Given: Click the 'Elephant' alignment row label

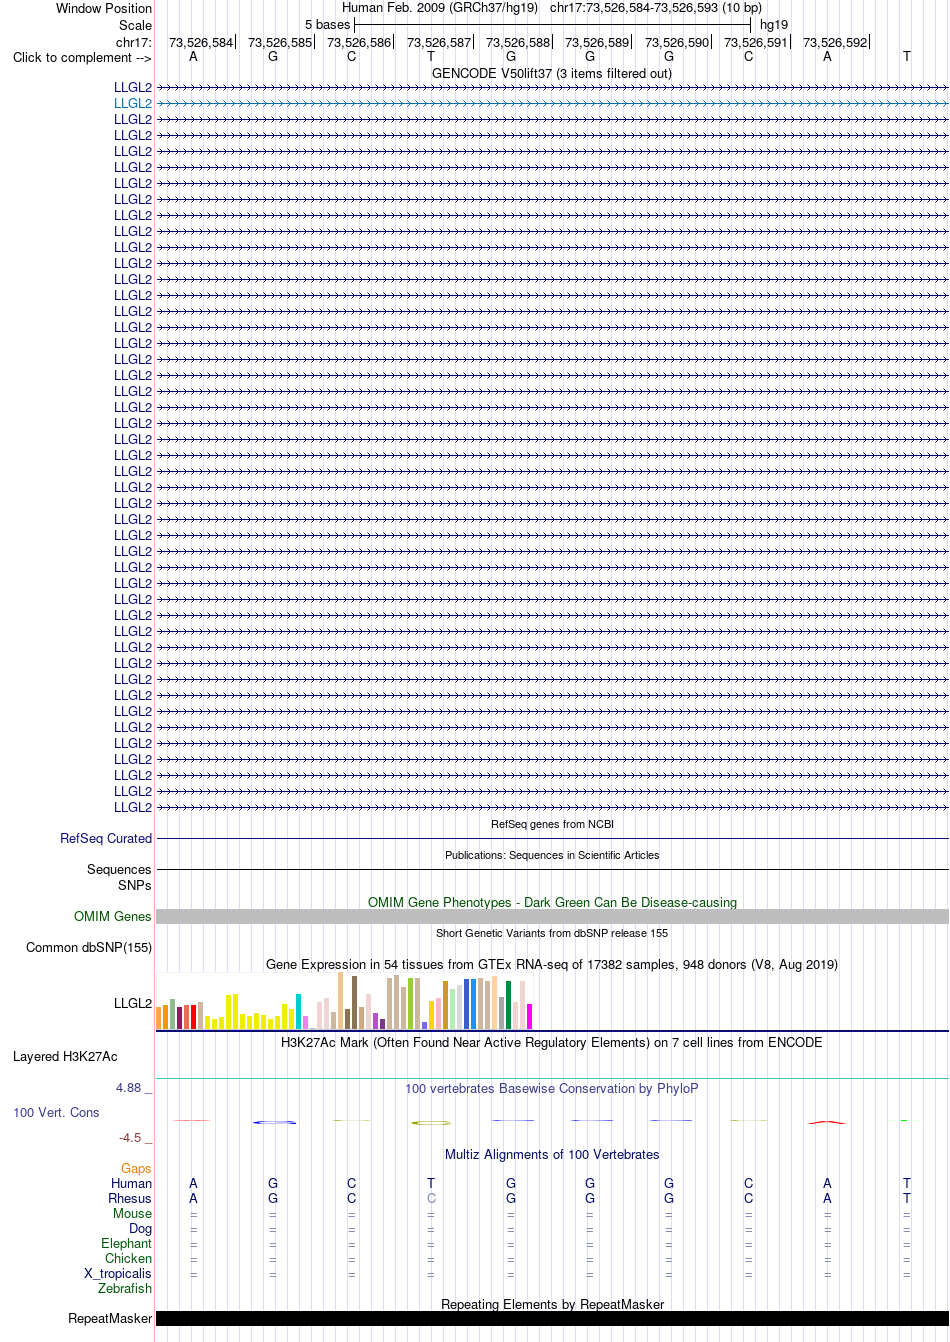Looking at the screenshot, I should click(127, 1243).
